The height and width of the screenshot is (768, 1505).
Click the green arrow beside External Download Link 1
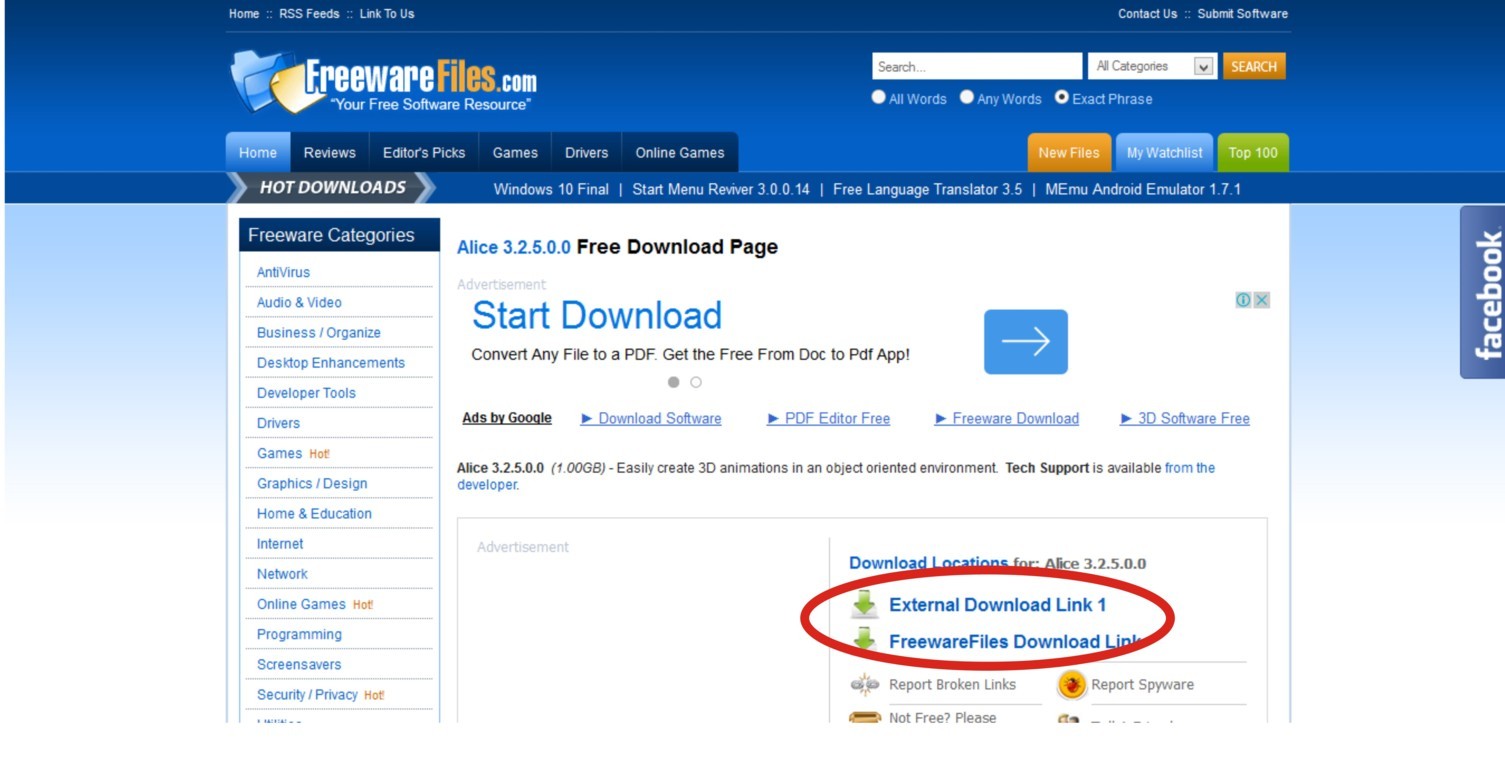(x=864, y=604)
